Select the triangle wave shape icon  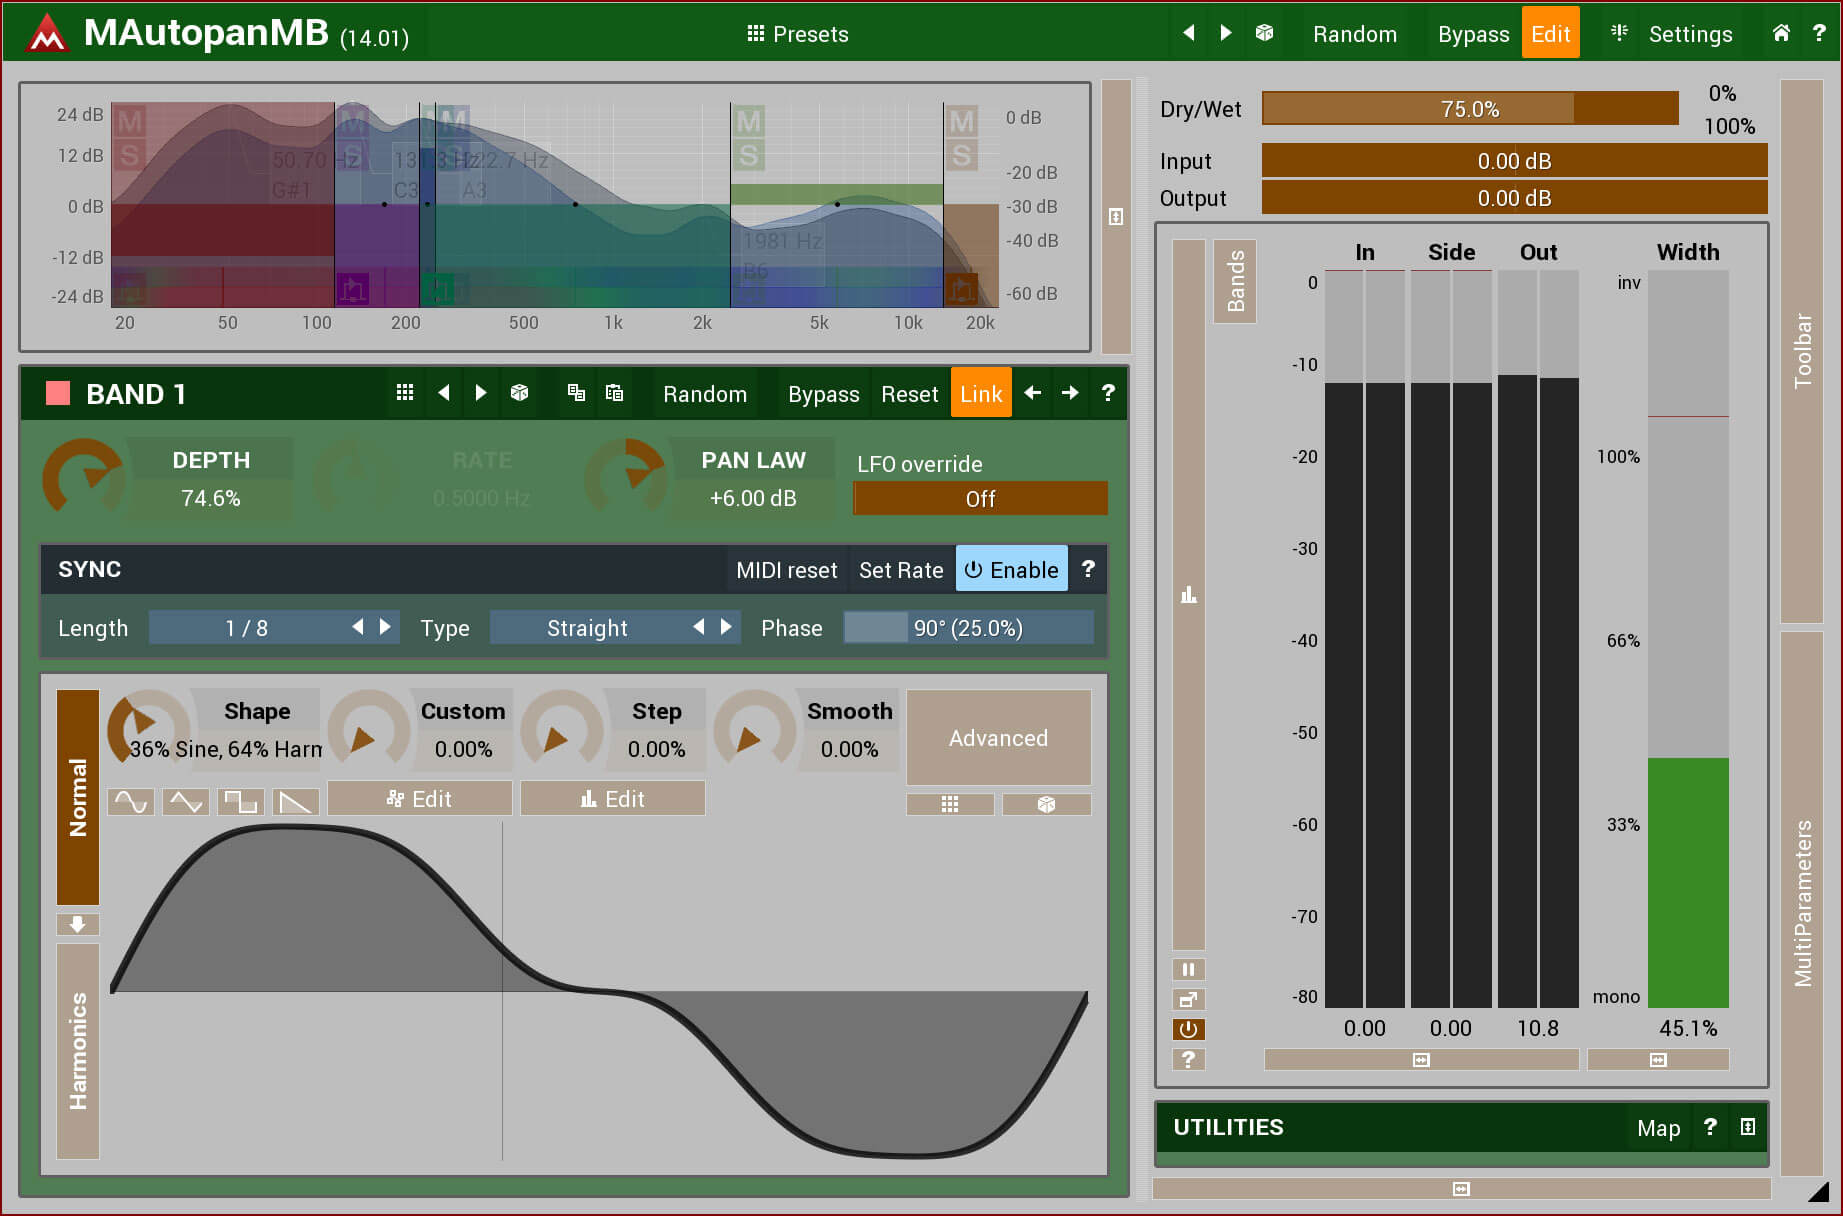(186, 801)
